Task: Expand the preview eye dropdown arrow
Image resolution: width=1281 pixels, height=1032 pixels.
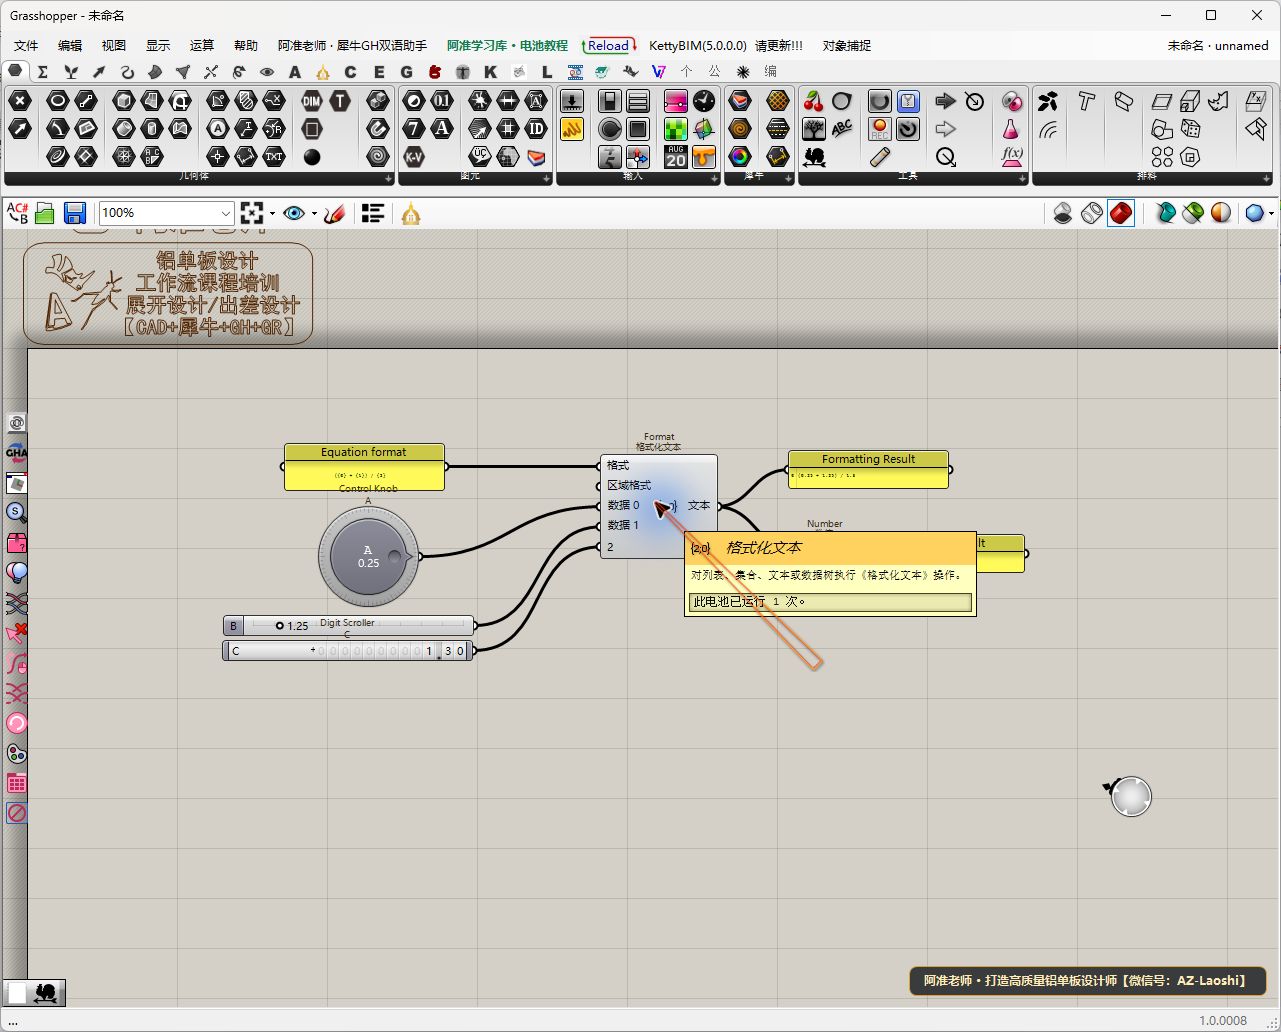Action: click(x=314, y=213)
